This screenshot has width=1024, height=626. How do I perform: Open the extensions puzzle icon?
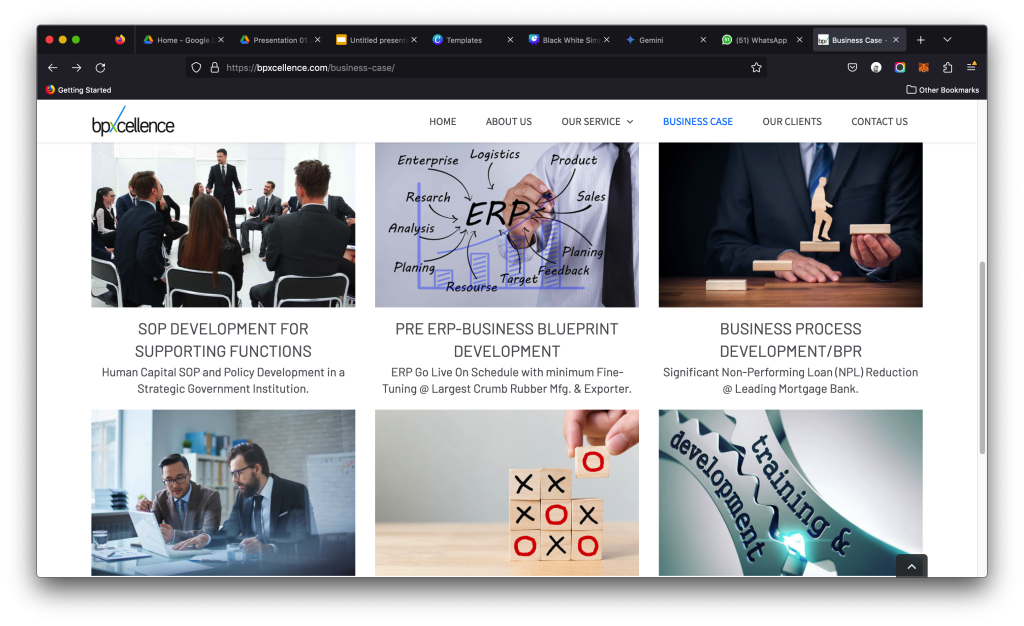tap(948, 67)
